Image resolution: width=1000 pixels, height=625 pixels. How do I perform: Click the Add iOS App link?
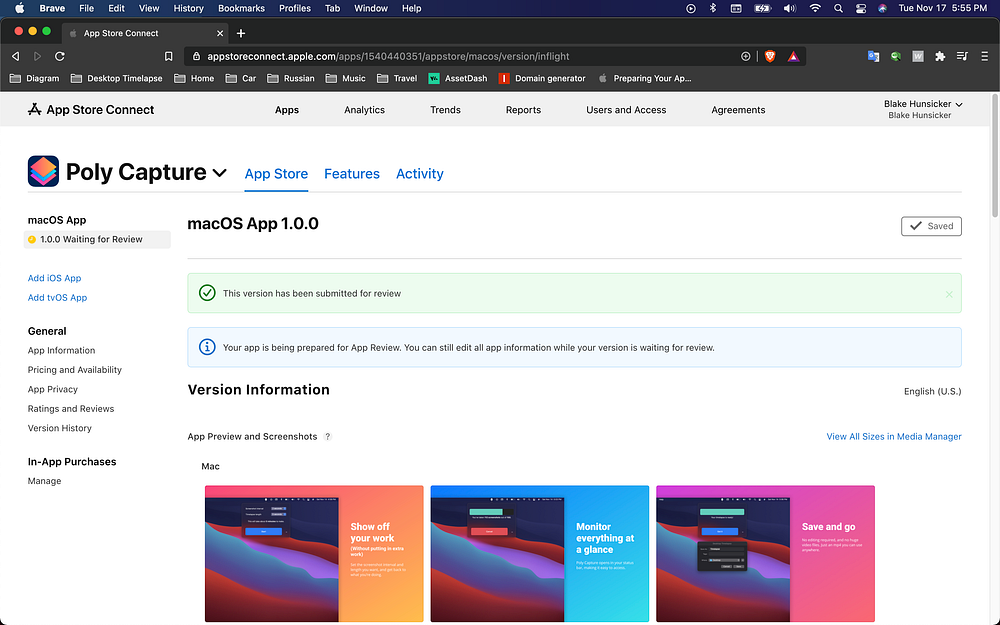(54, 278)
